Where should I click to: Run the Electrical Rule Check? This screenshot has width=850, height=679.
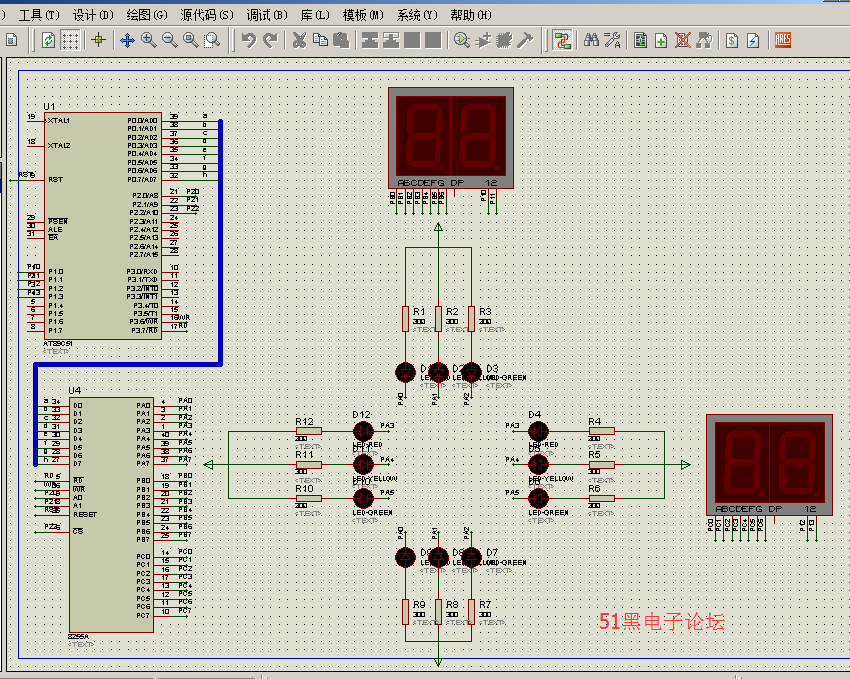753,40
